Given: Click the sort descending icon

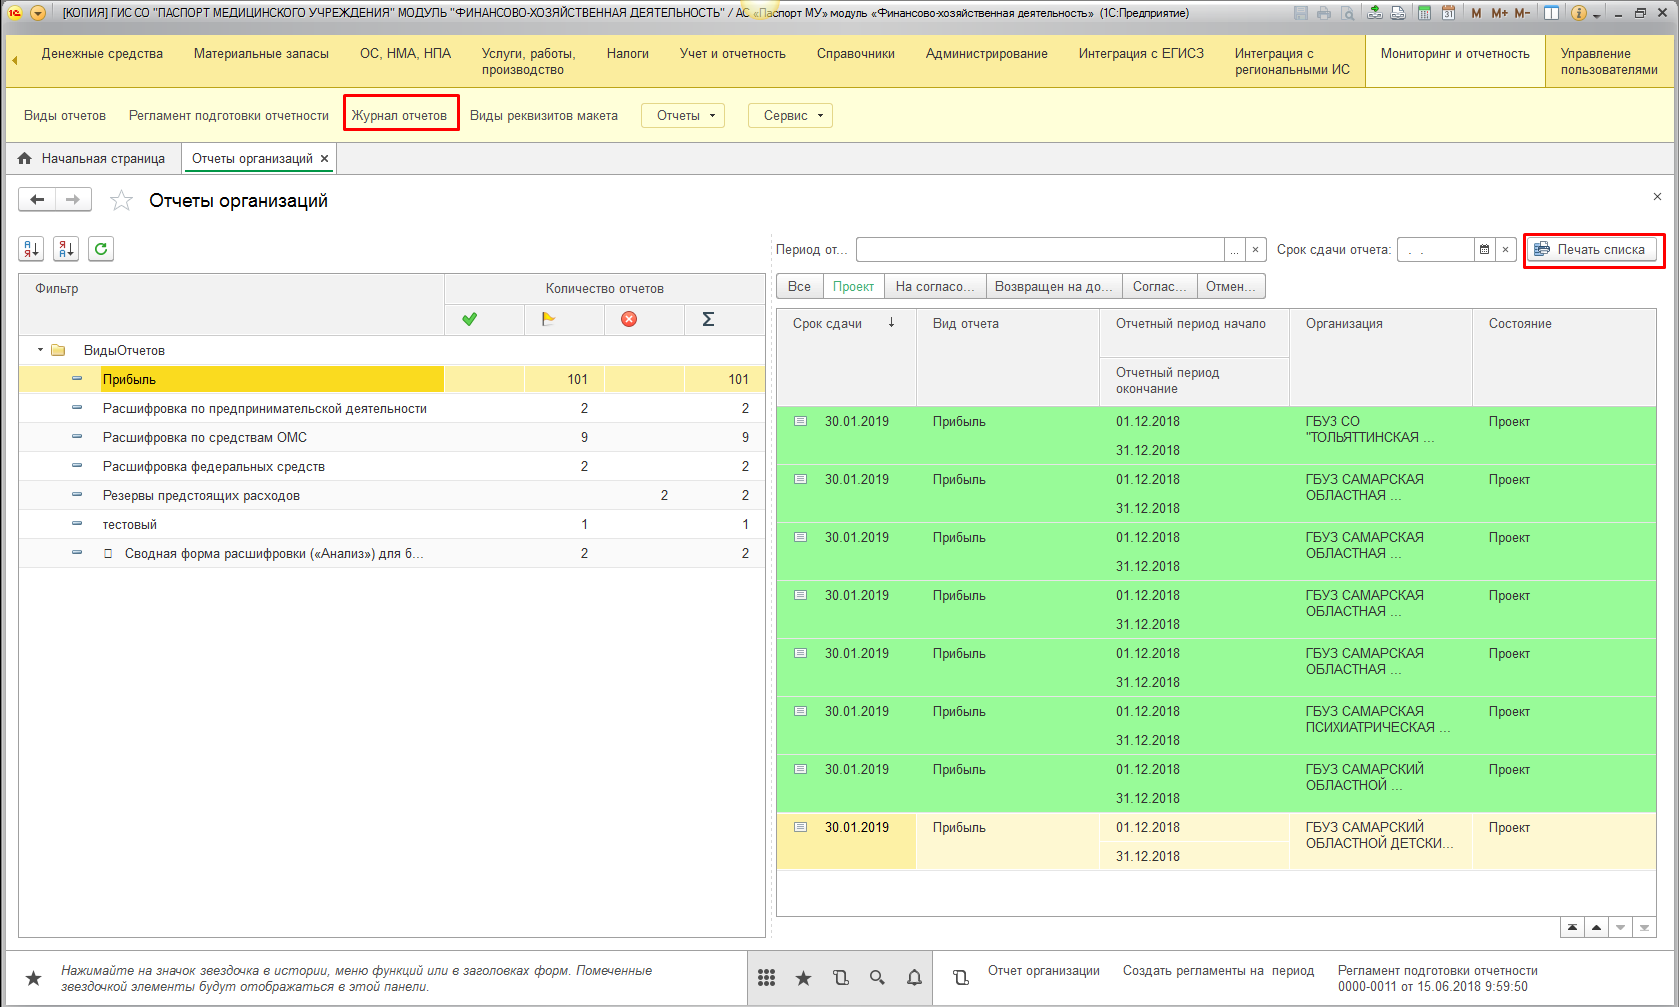Looking at the screenshot, I should pyautogui.click(x=66, y=249).
